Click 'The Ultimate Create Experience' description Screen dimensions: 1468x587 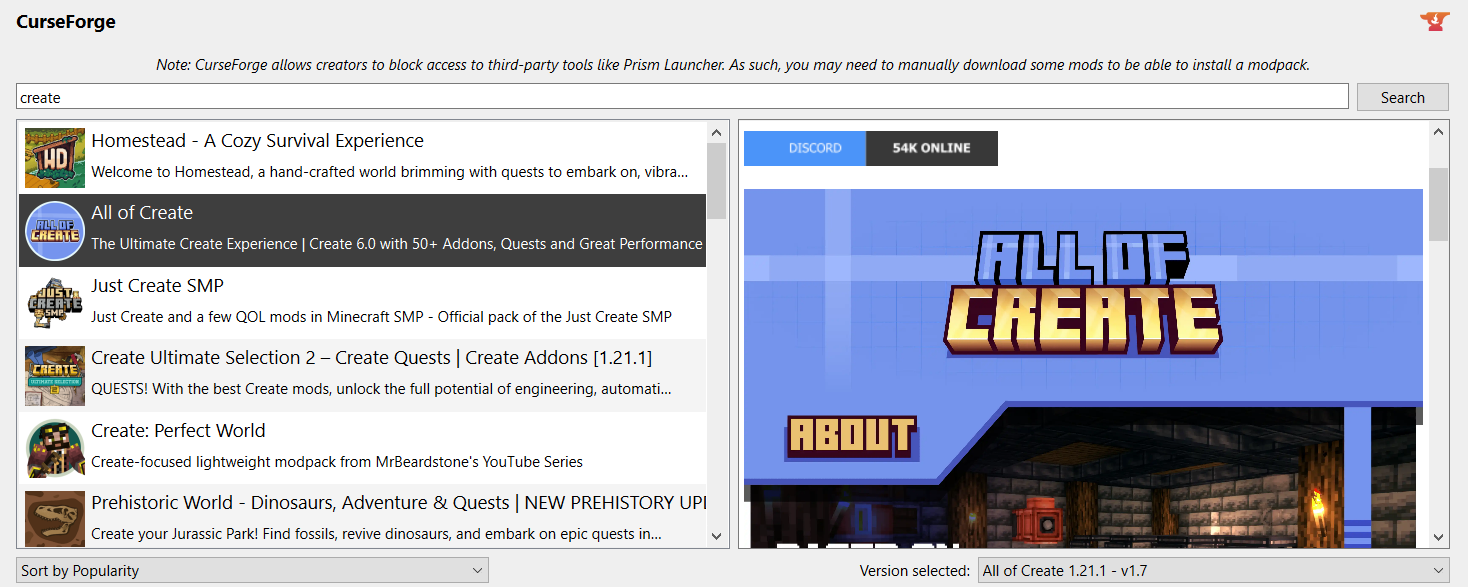click(397, 244)
